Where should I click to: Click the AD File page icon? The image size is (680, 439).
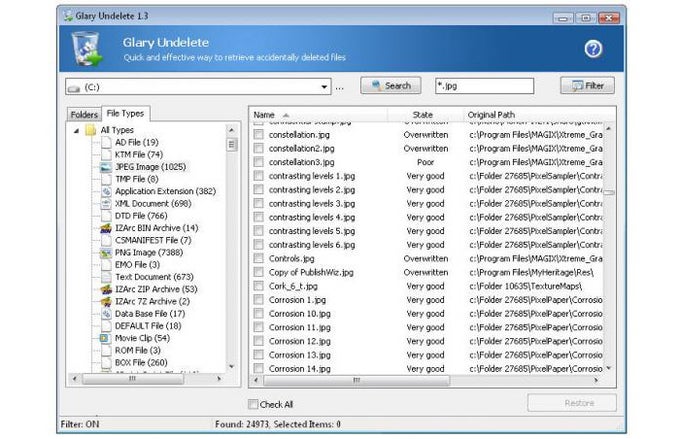click(106, 142)
